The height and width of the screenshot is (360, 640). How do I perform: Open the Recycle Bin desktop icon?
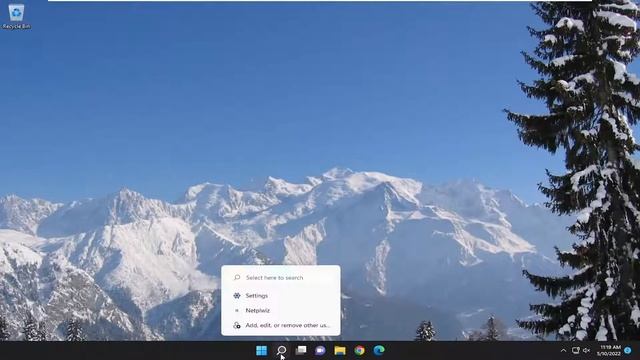click(16, 16)
